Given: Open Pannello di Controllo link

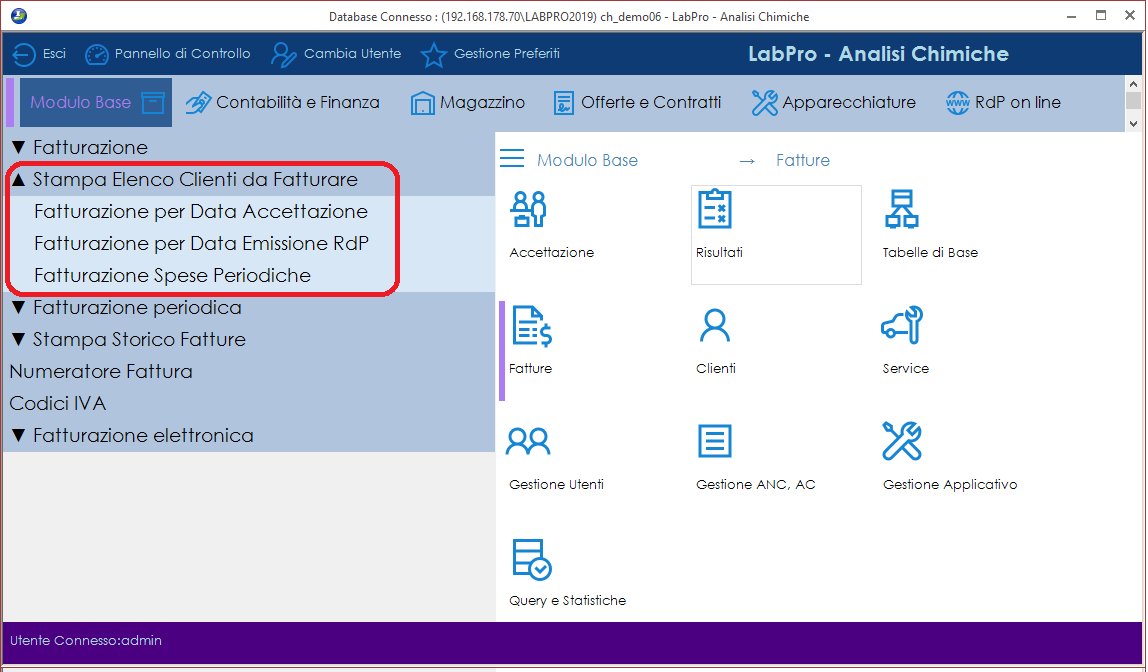Looking at the screenshot, I should (182, 53).
